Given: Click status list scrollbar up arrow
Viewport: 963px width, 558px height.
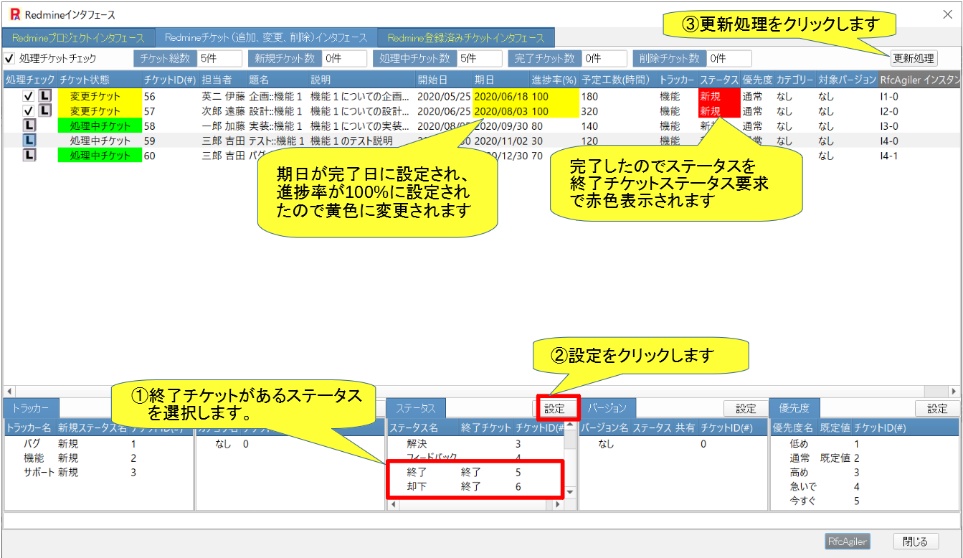Looking at the screenshot, I should pyautogui.click(x=571, y=425).
